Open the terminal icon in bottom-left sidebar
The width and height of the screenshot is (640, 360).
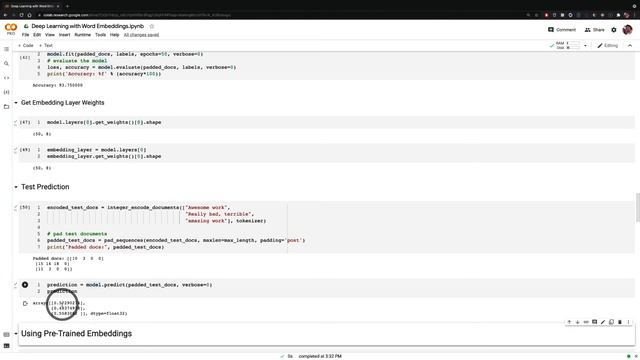pyautogui.click(x=6, y=346)
